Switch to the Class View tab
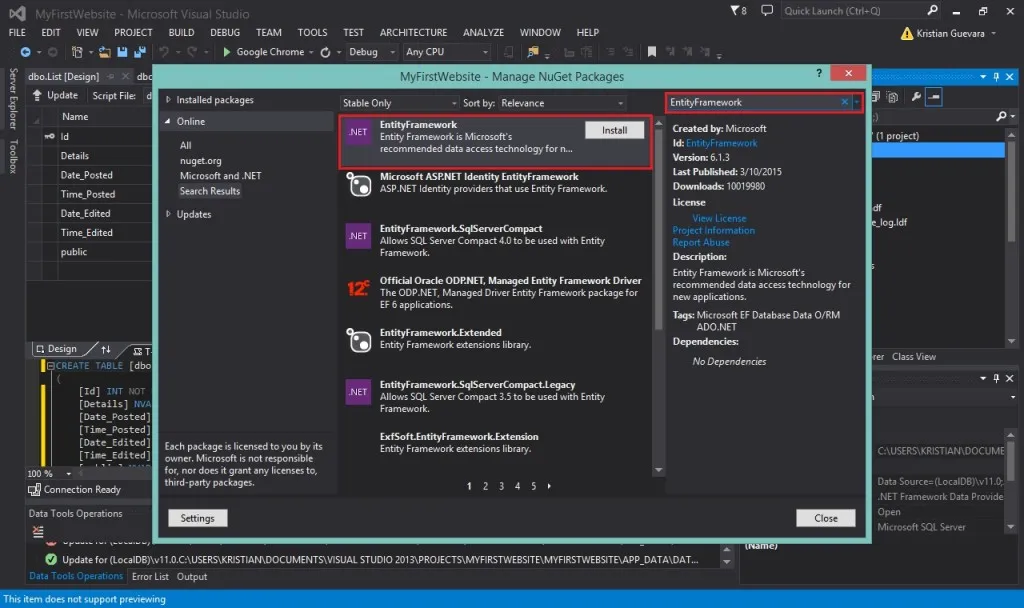The width and height of the screenshot is (1024, 608). 914,357
